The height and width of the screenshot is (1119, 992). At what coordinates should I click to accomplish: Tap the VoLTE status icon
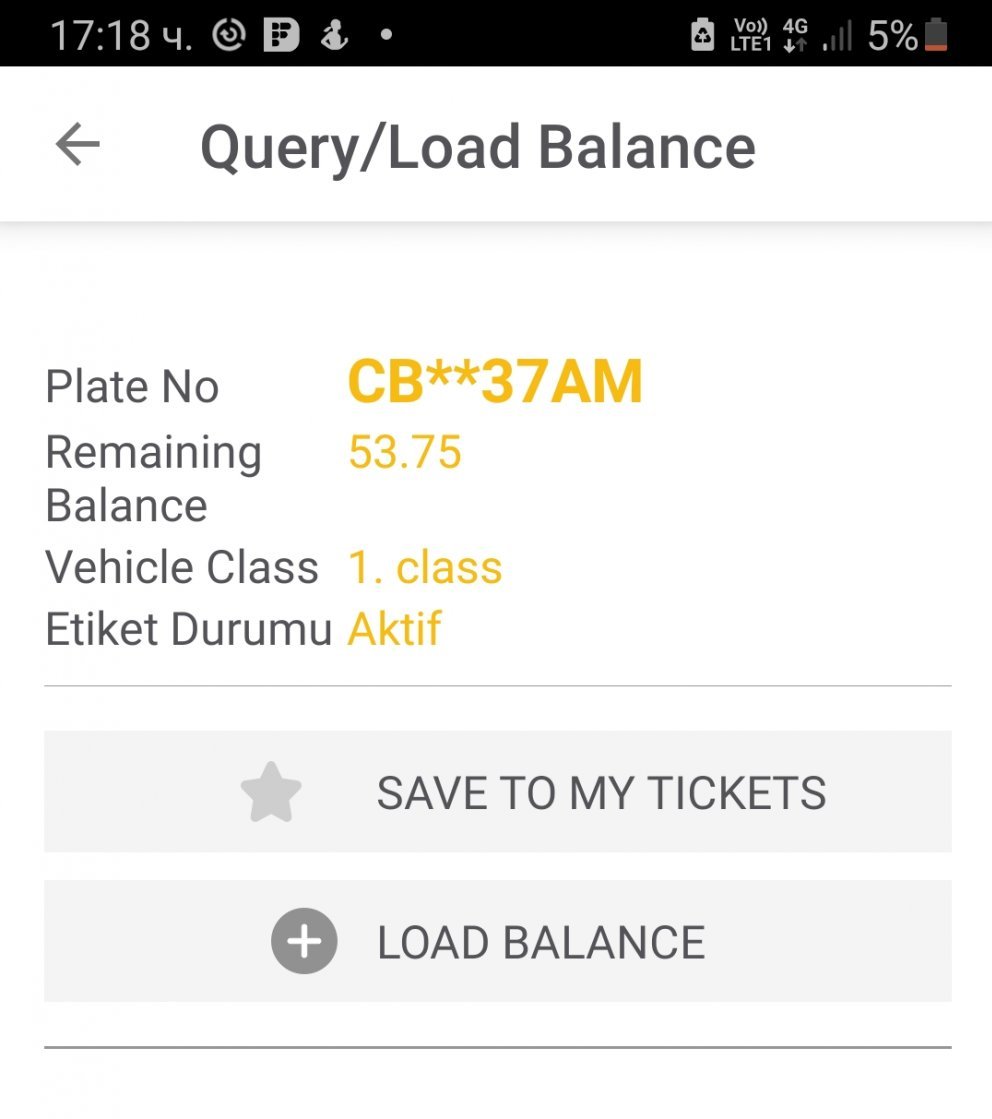(x=750, y=35)
